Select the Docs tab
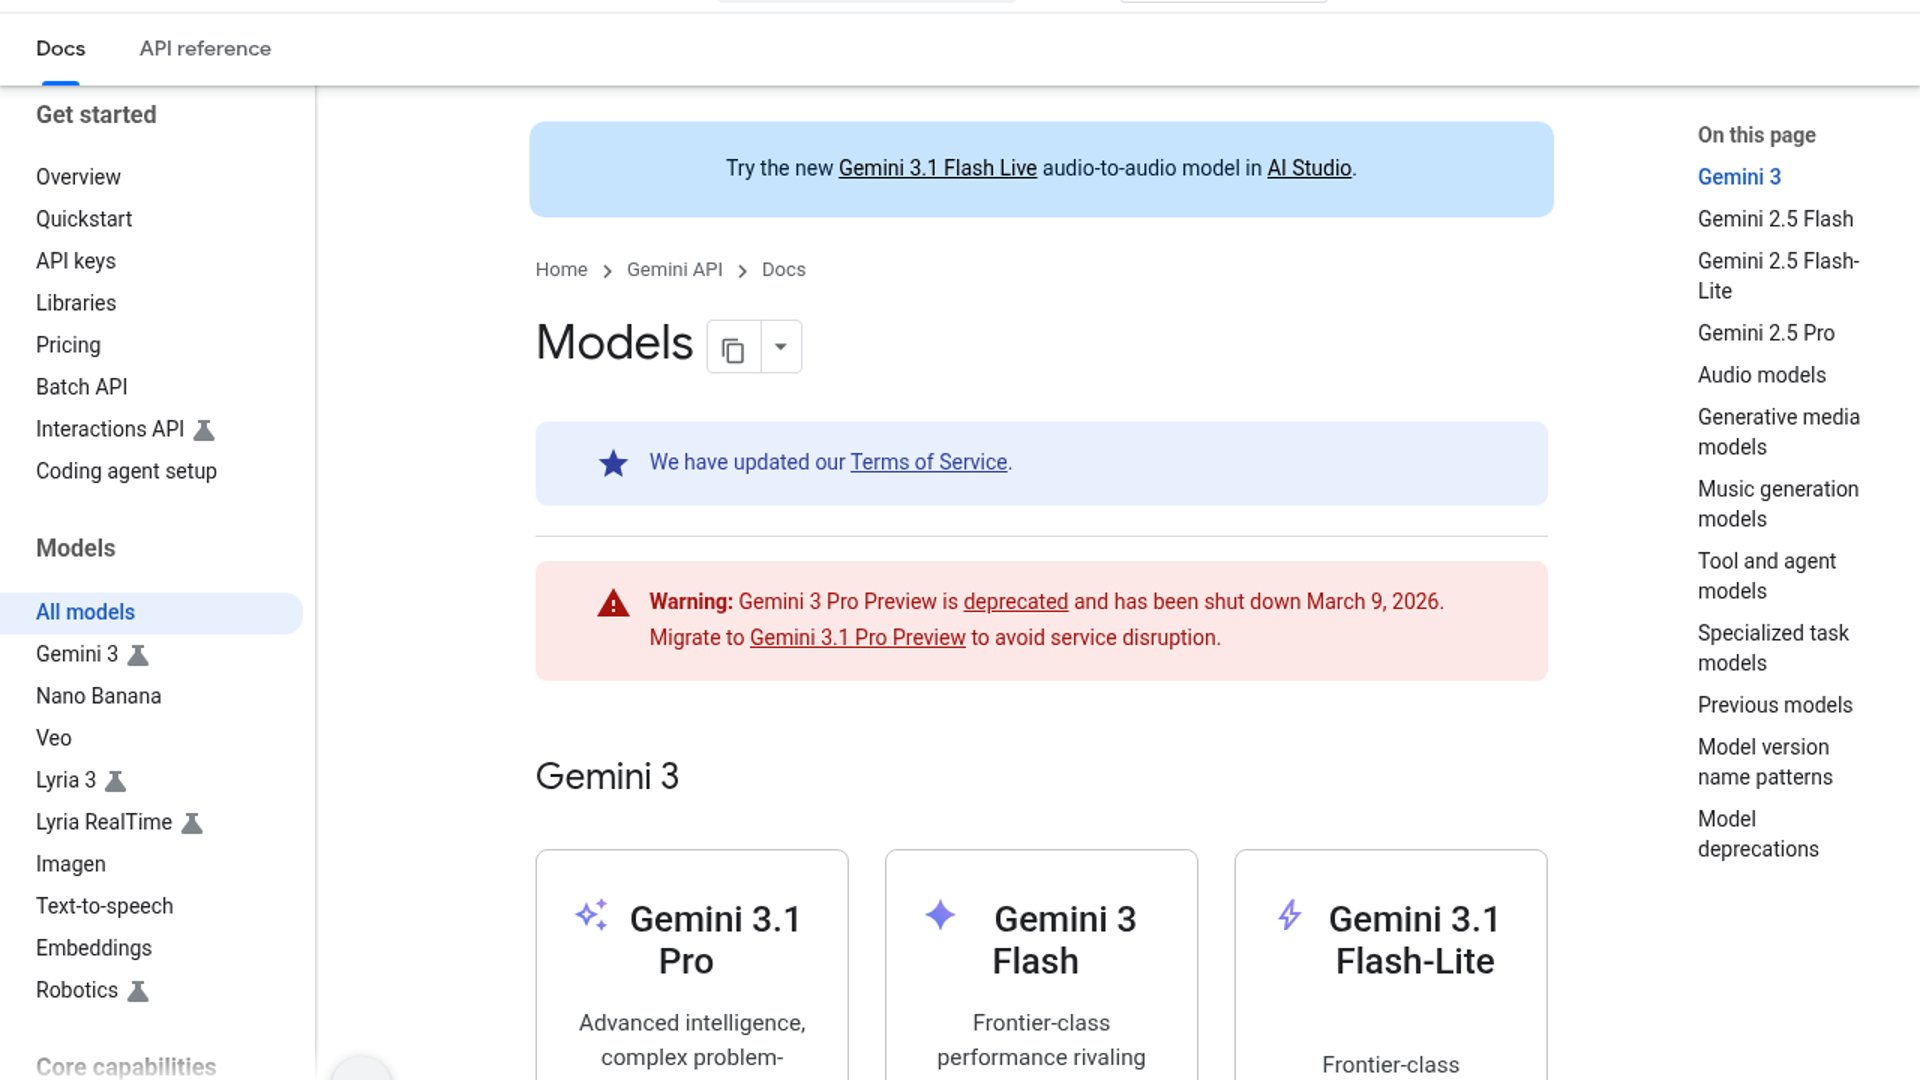The width and height of the screenshot is (1920, 1080). (60, 48)
